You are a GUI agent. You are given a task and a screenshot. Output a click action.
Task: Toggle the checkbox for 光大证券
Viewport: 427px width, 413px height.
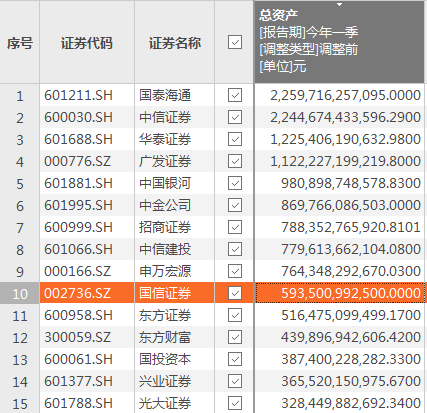tap(235, 403)
